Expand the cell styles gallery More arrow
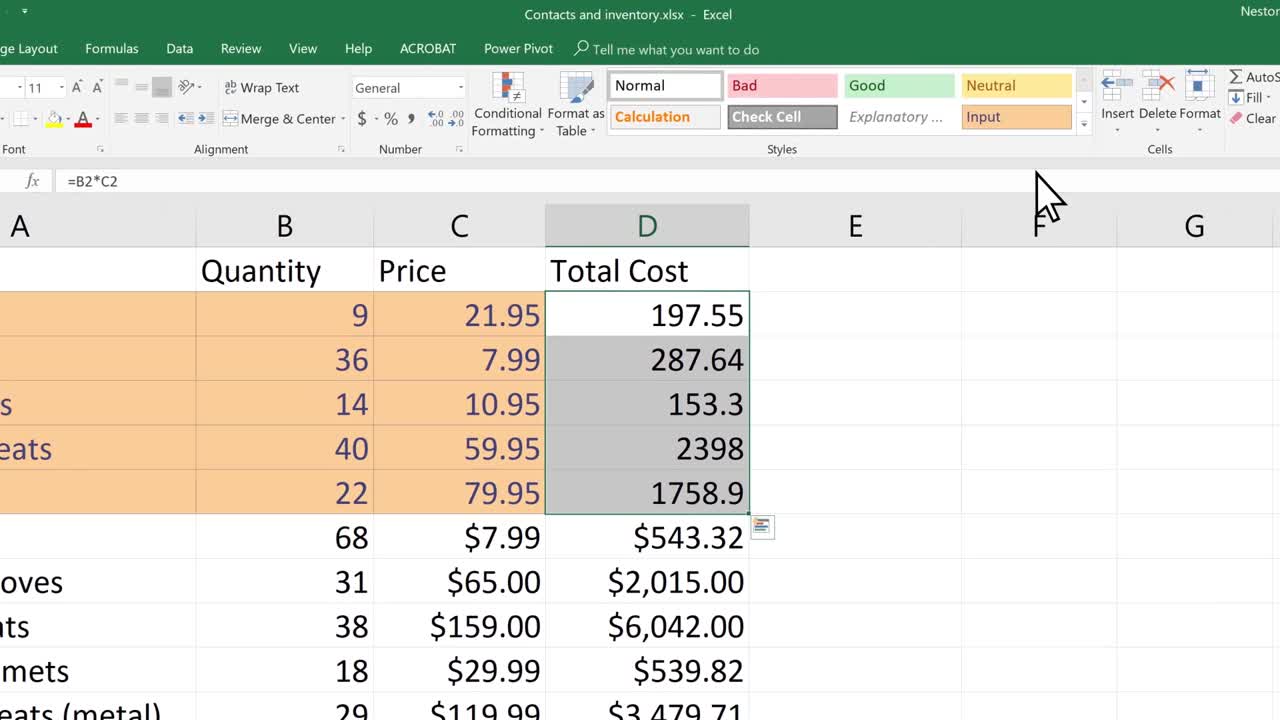The image size is (1280, 720). 1083,123
